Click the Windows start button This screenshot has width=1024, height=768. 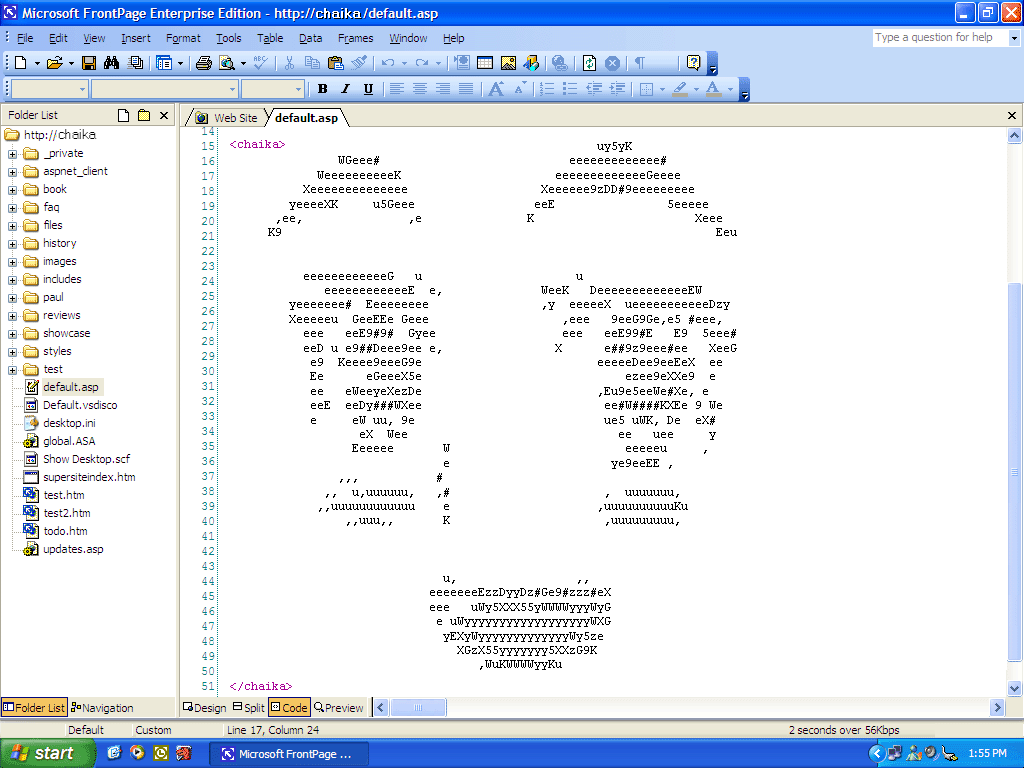point(46,754)
